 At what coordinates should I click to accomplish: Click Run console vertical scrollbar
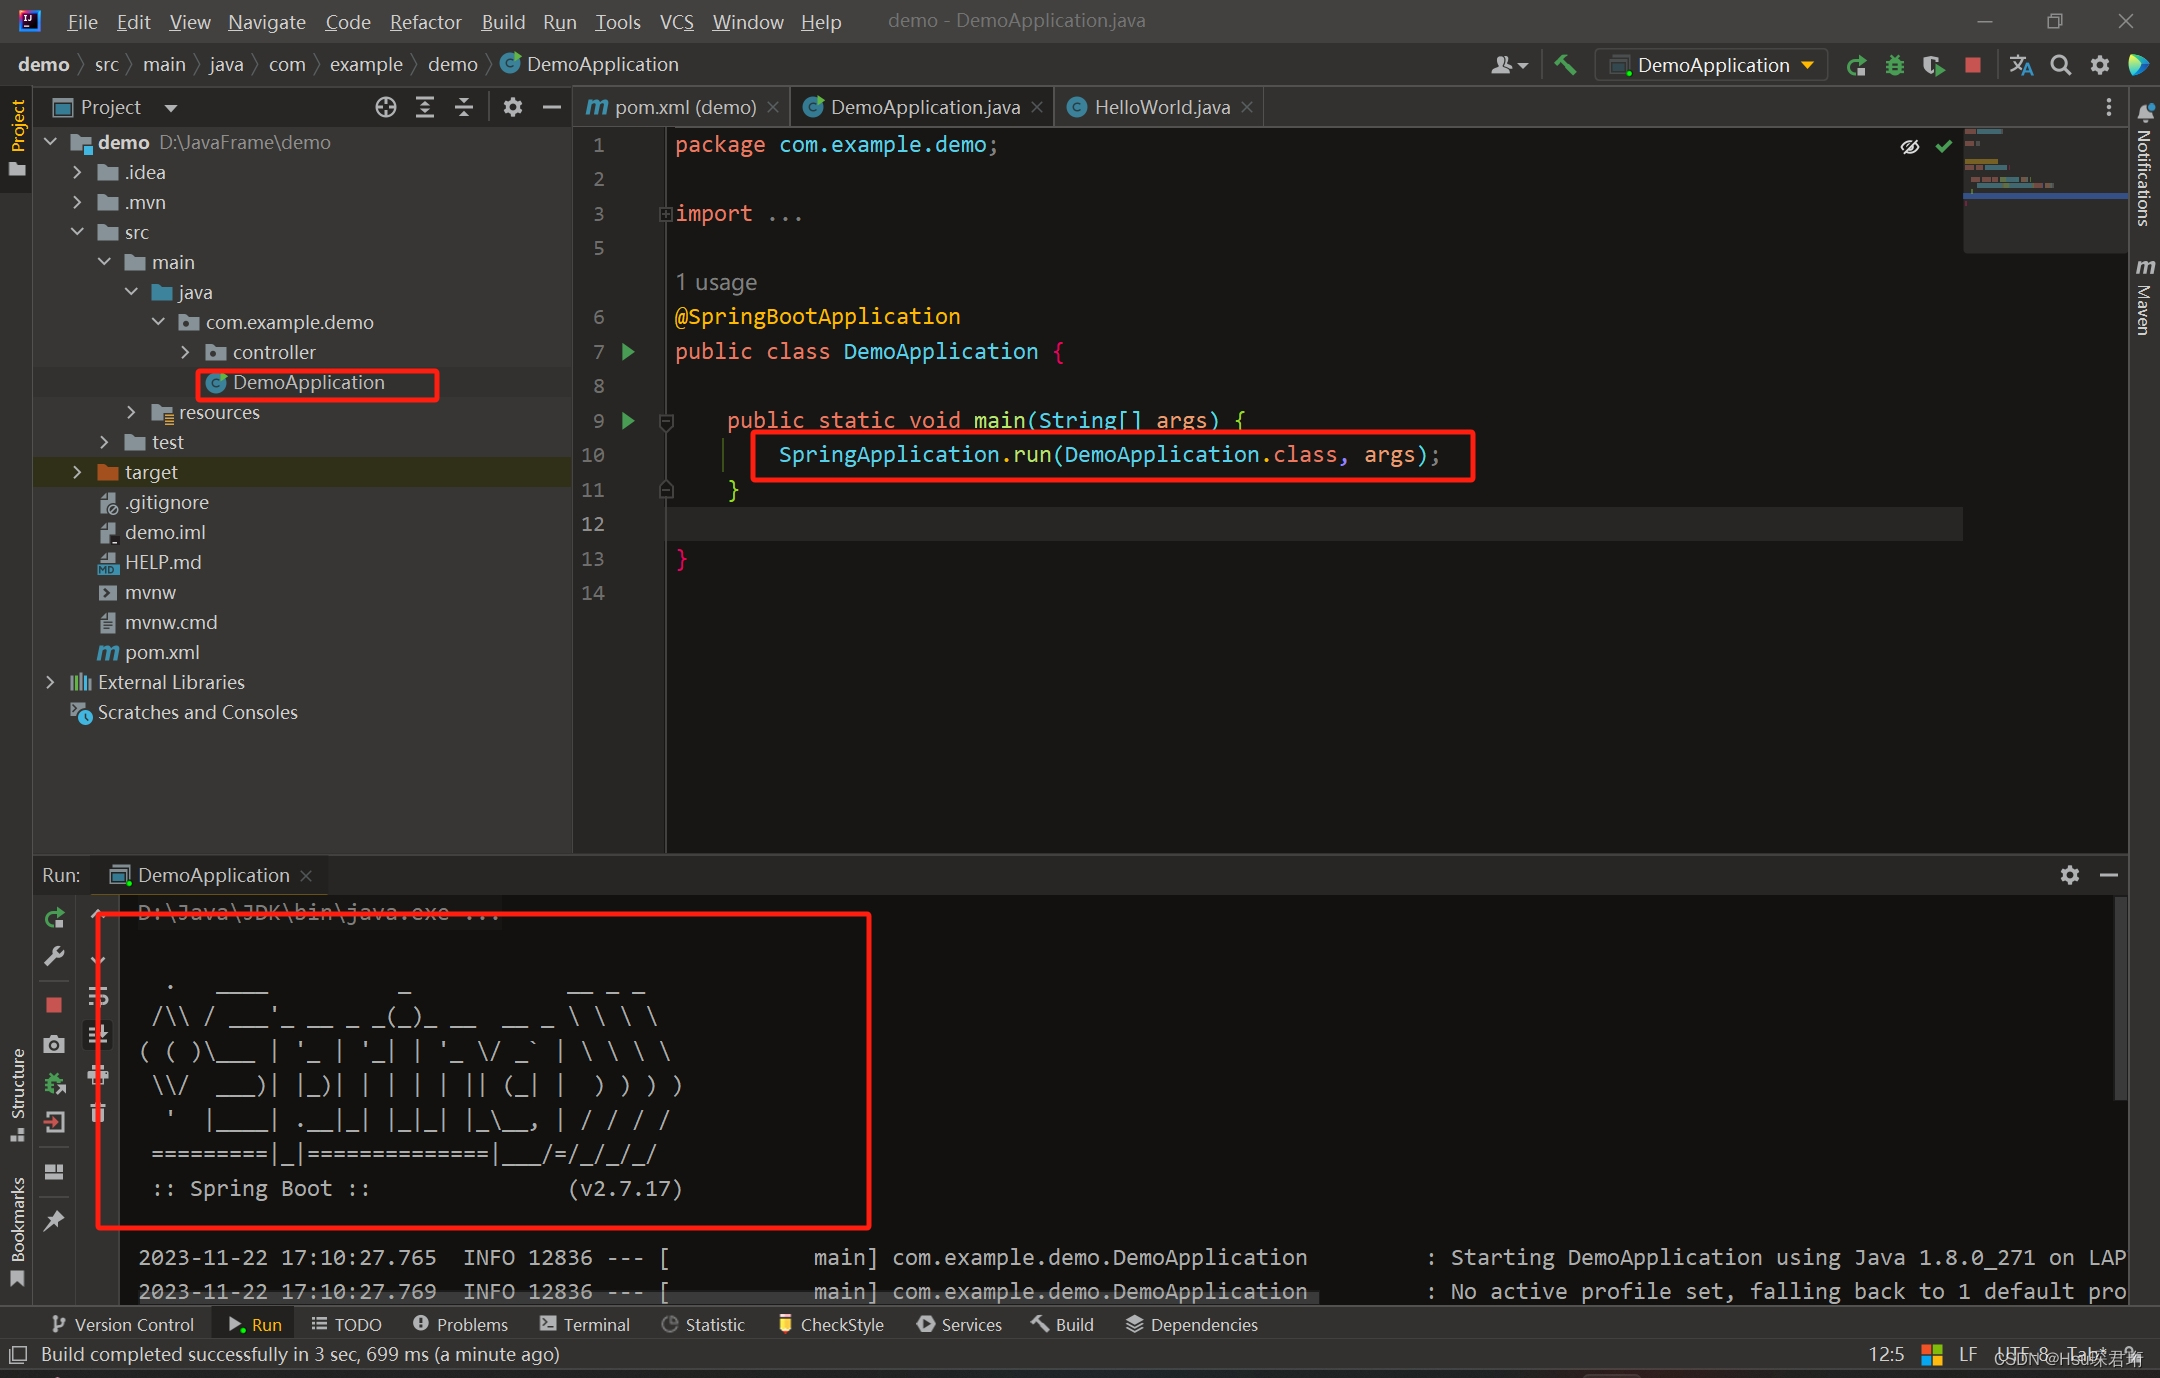coord(2120,1000)
